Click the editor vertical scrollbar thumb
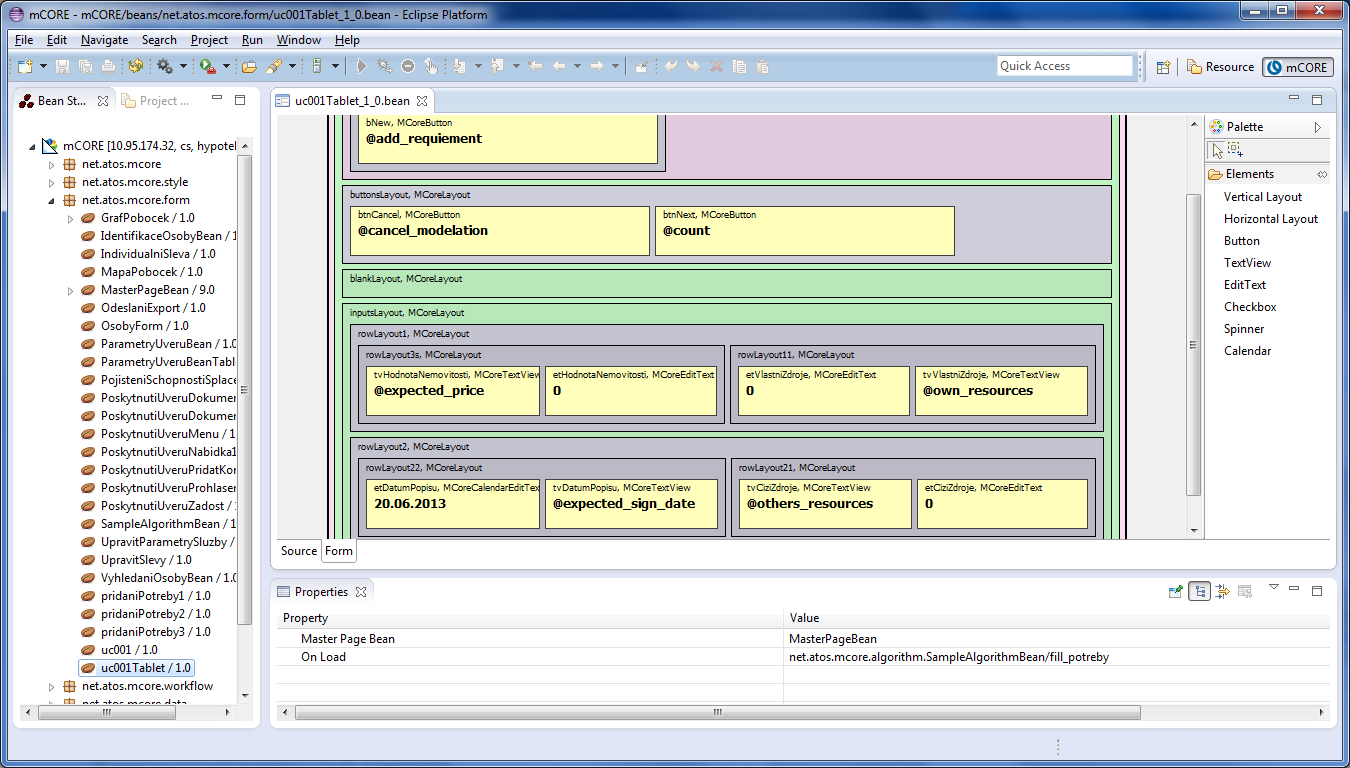Screen dimensions: 1350x768 1192,345
